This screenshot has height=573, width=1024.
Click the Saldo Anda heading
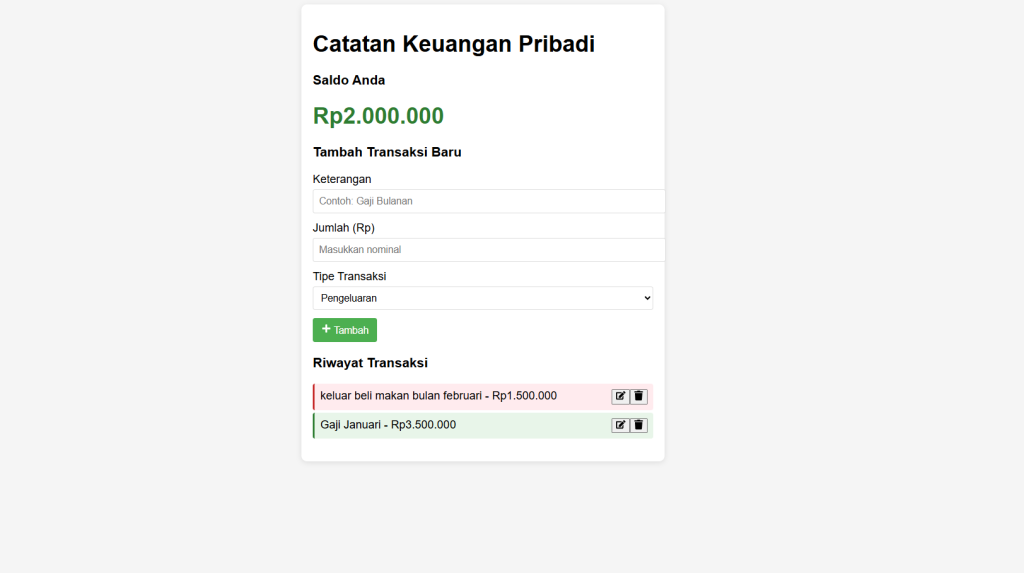pos(349,80)
